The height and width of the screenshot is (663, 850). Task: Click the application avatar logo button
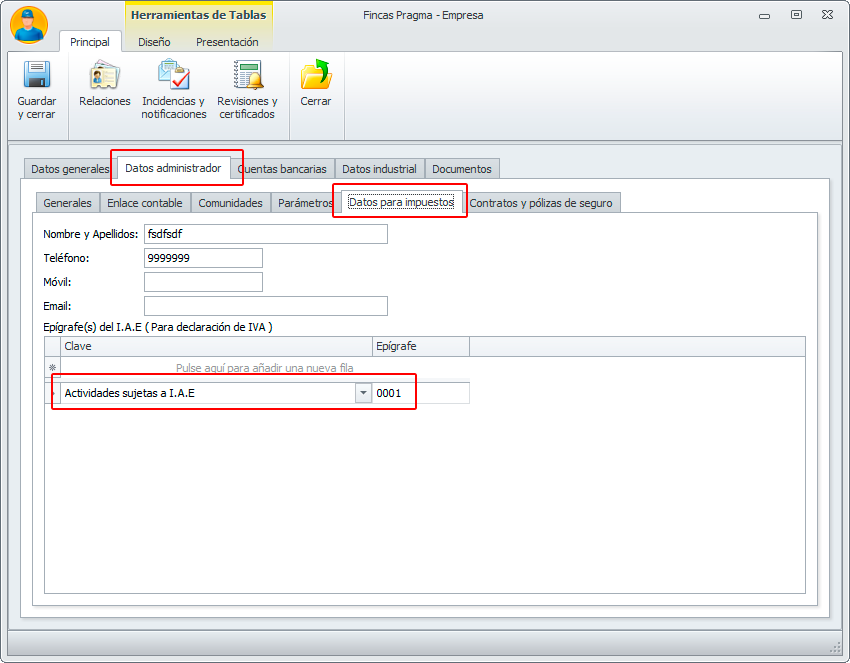click(x=29, y=25)
